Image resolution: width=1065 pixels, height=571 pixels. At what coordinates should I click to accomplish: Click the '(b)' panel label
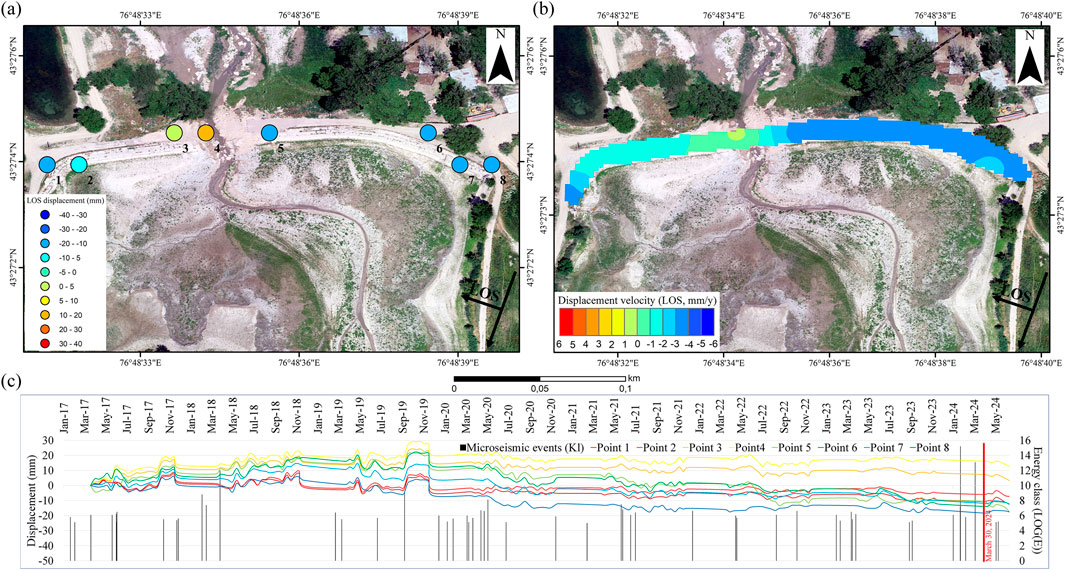[x=543, y=10]
